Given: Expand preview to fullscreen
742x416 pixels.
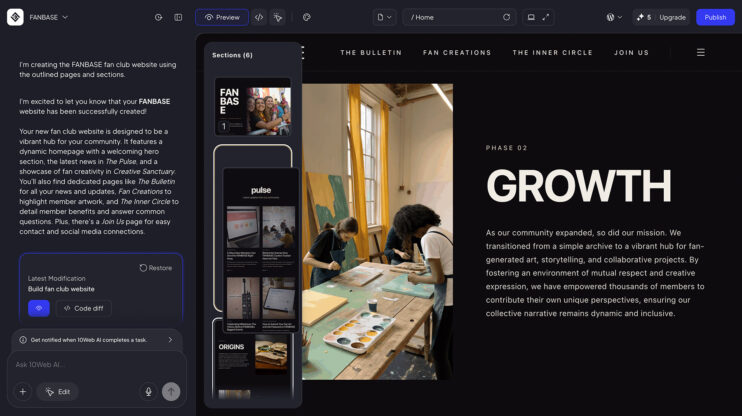Looking at the screenshot, I should (546, 17).
